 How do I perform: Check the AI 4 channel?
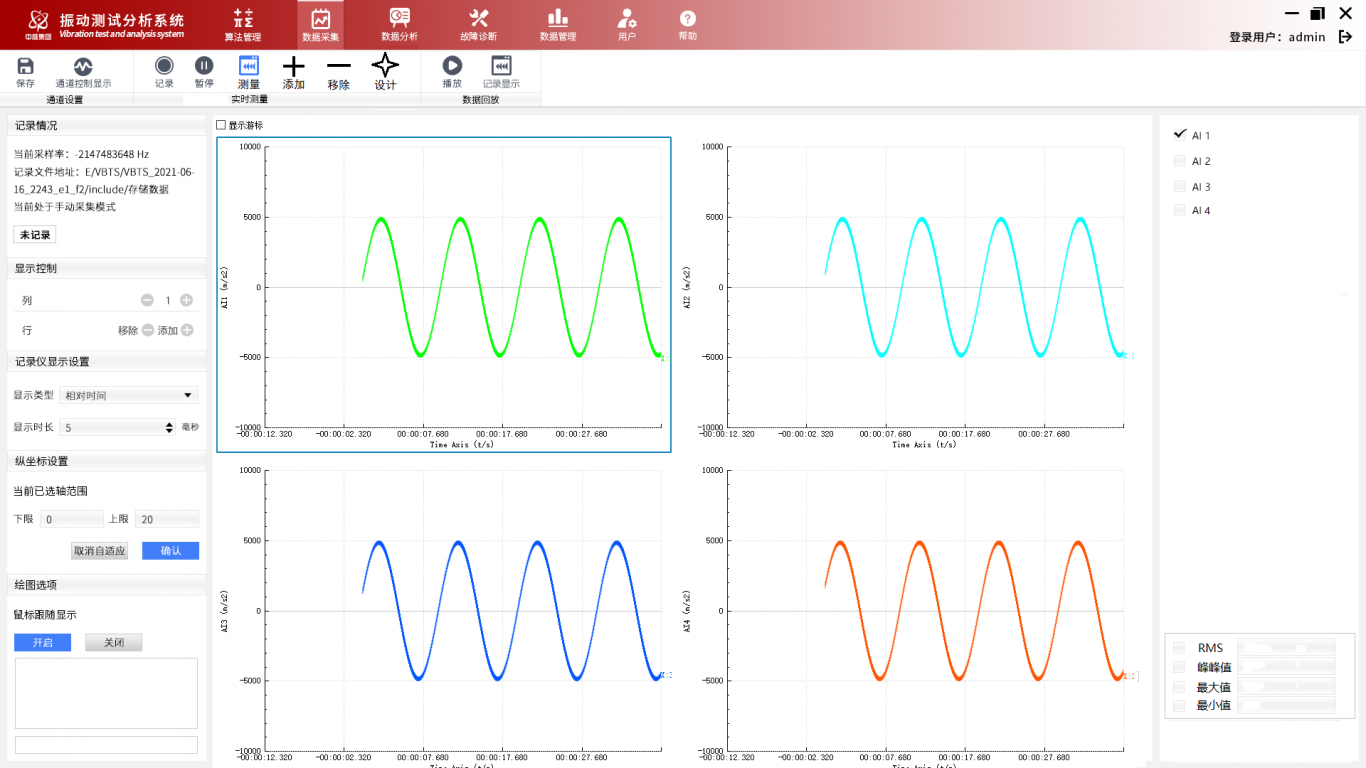(x=1180, y=210)
